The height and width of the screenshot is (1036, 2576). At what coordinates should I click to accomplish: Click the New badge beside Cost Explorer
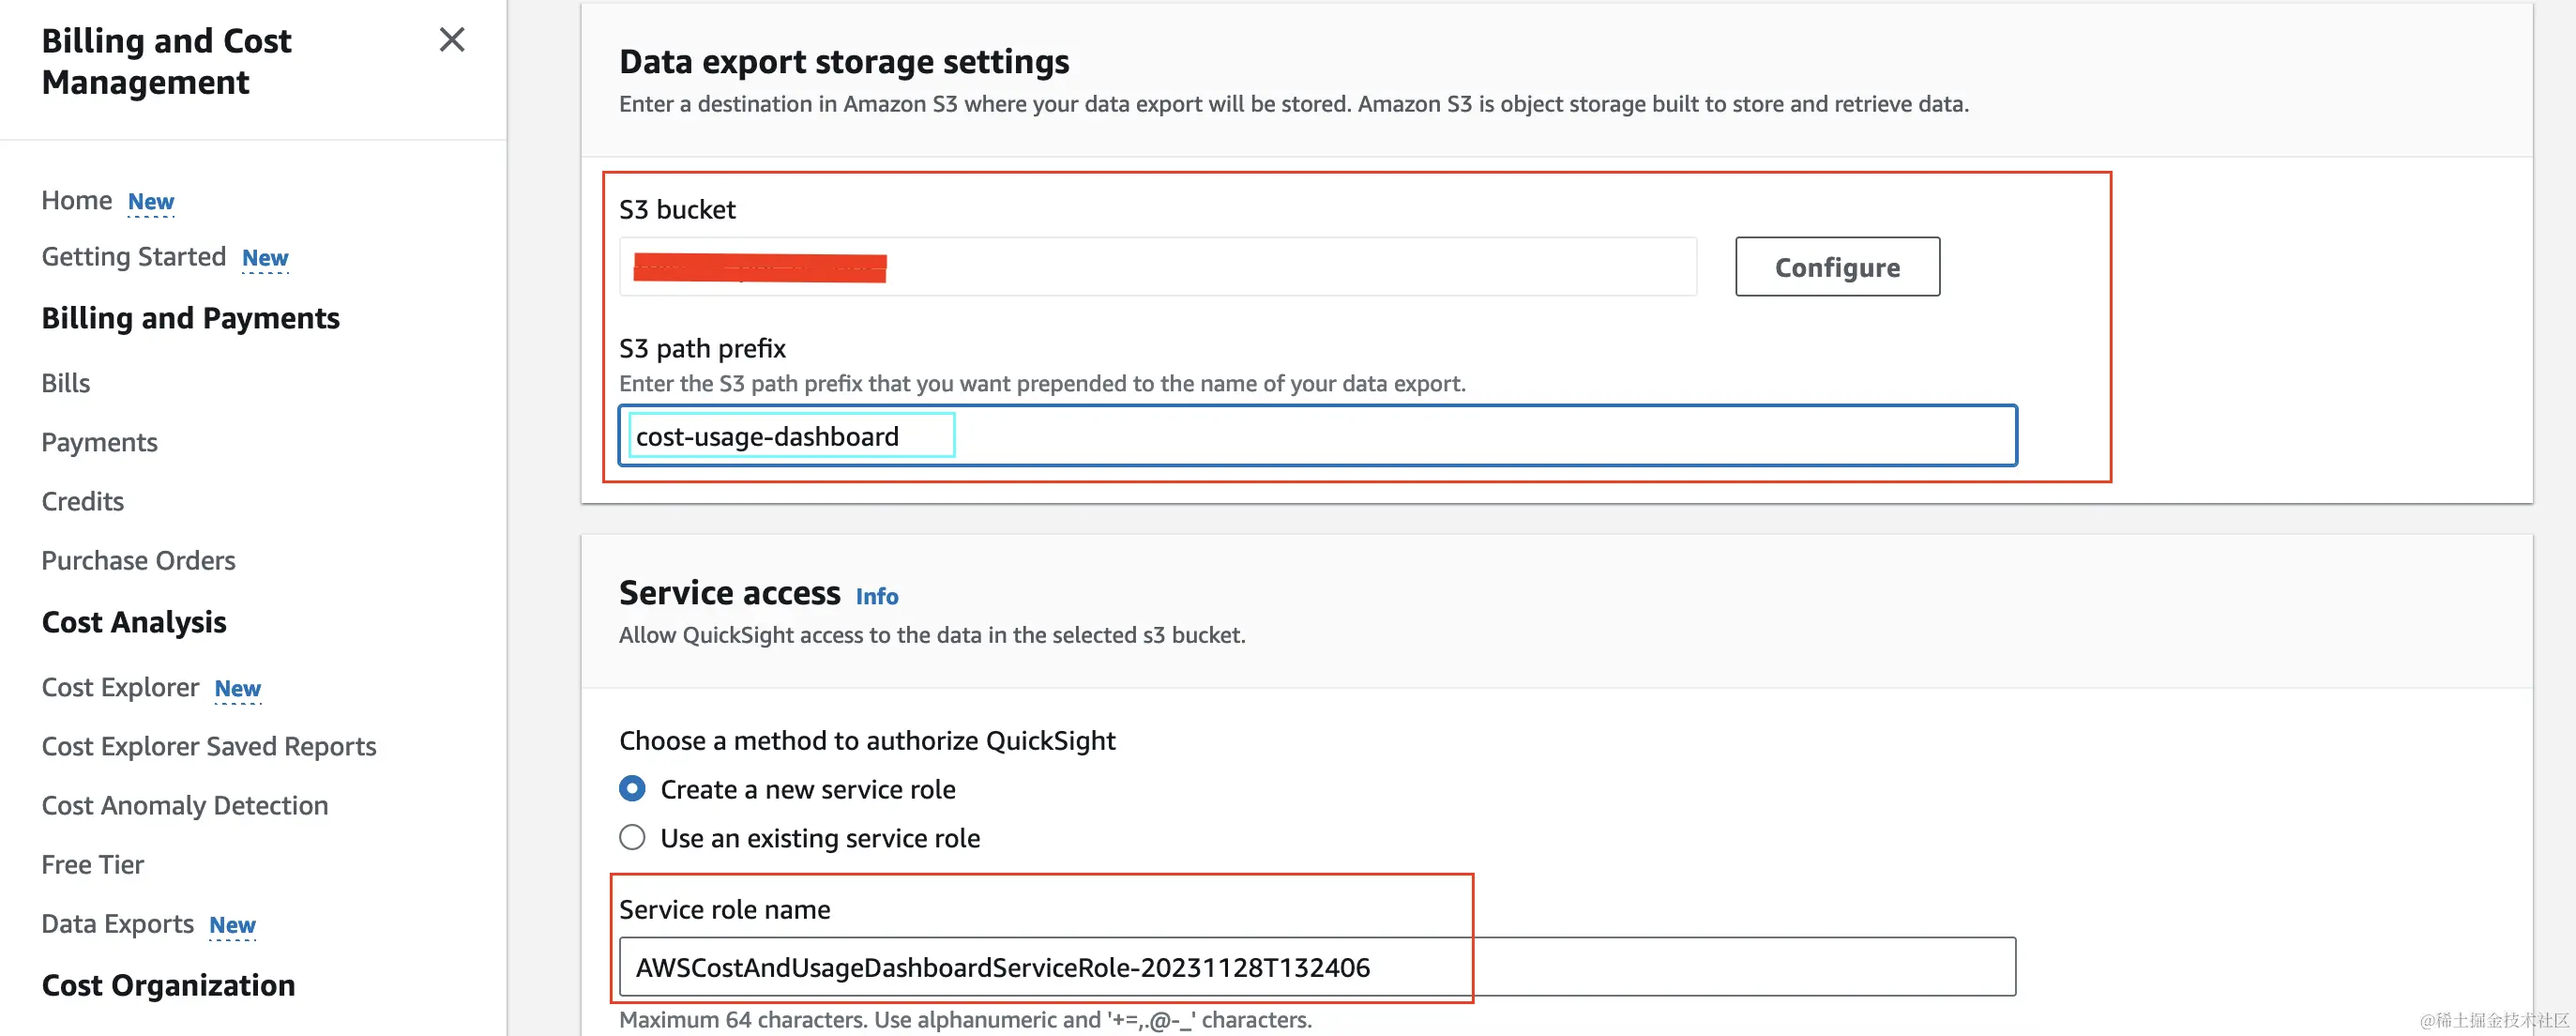coord(237,689)
